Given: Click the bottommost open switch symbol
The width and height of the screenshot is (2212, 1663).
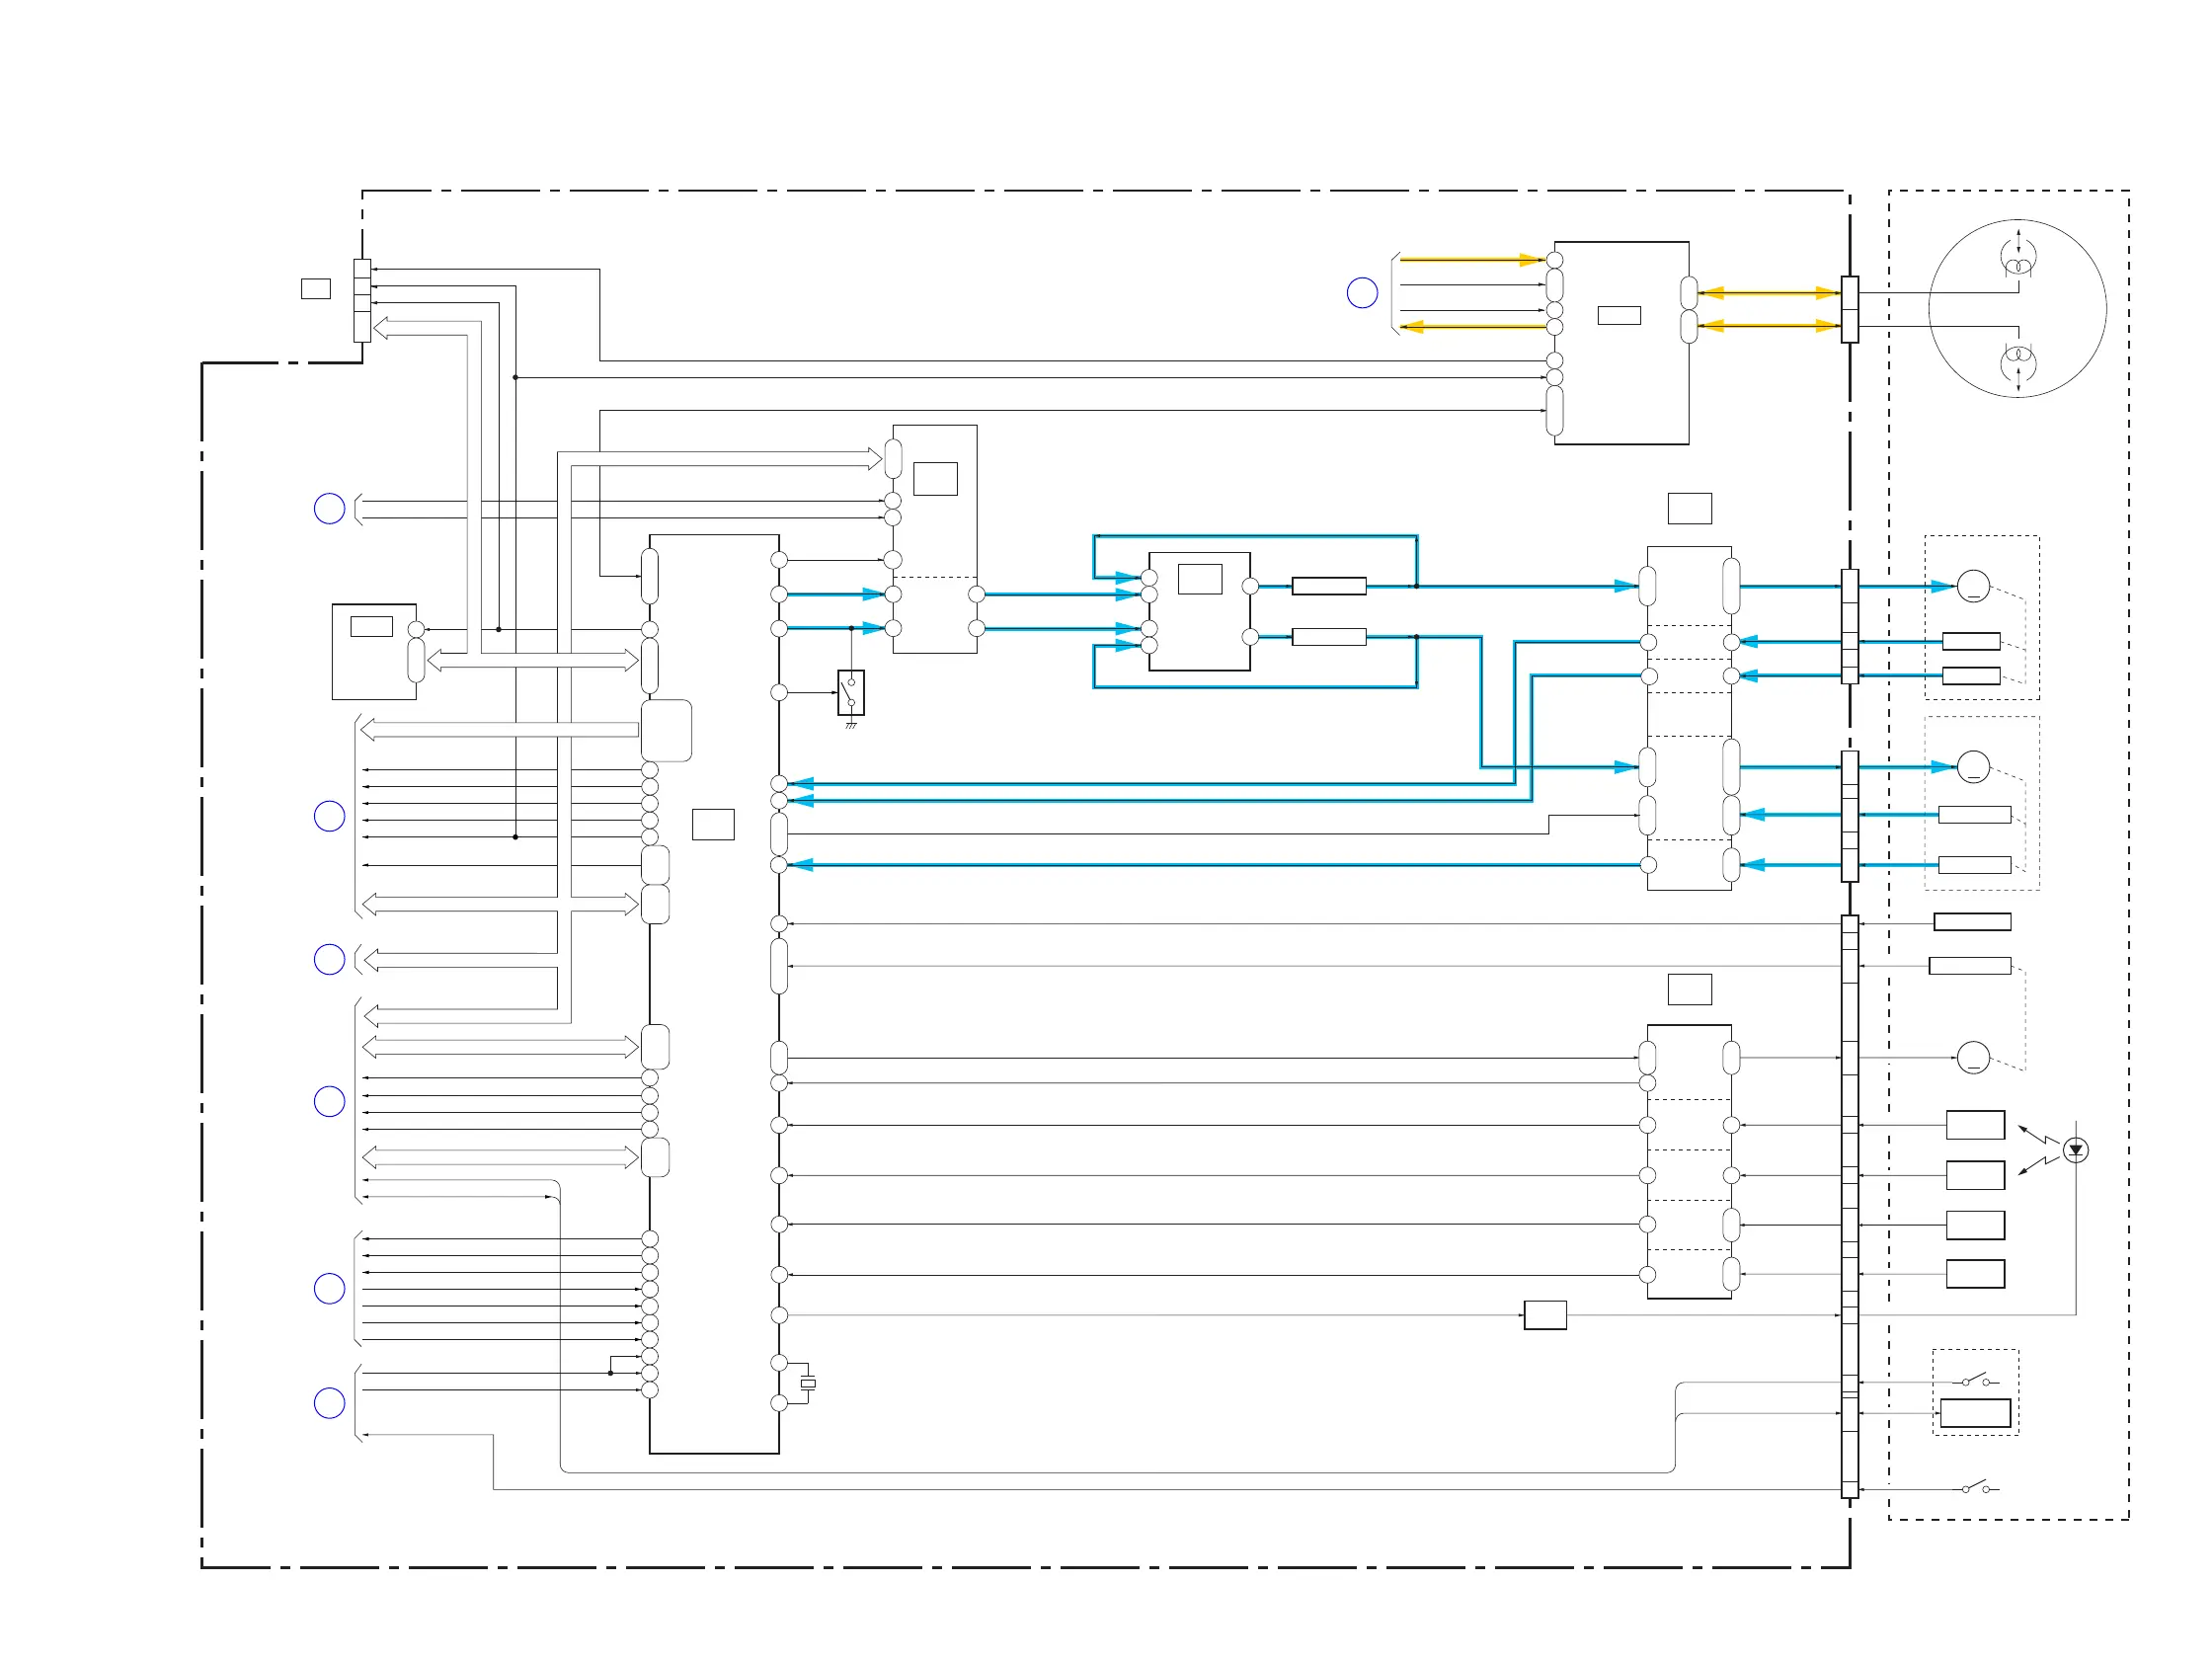Looking at the screenshot, I should point(1975,1489).
